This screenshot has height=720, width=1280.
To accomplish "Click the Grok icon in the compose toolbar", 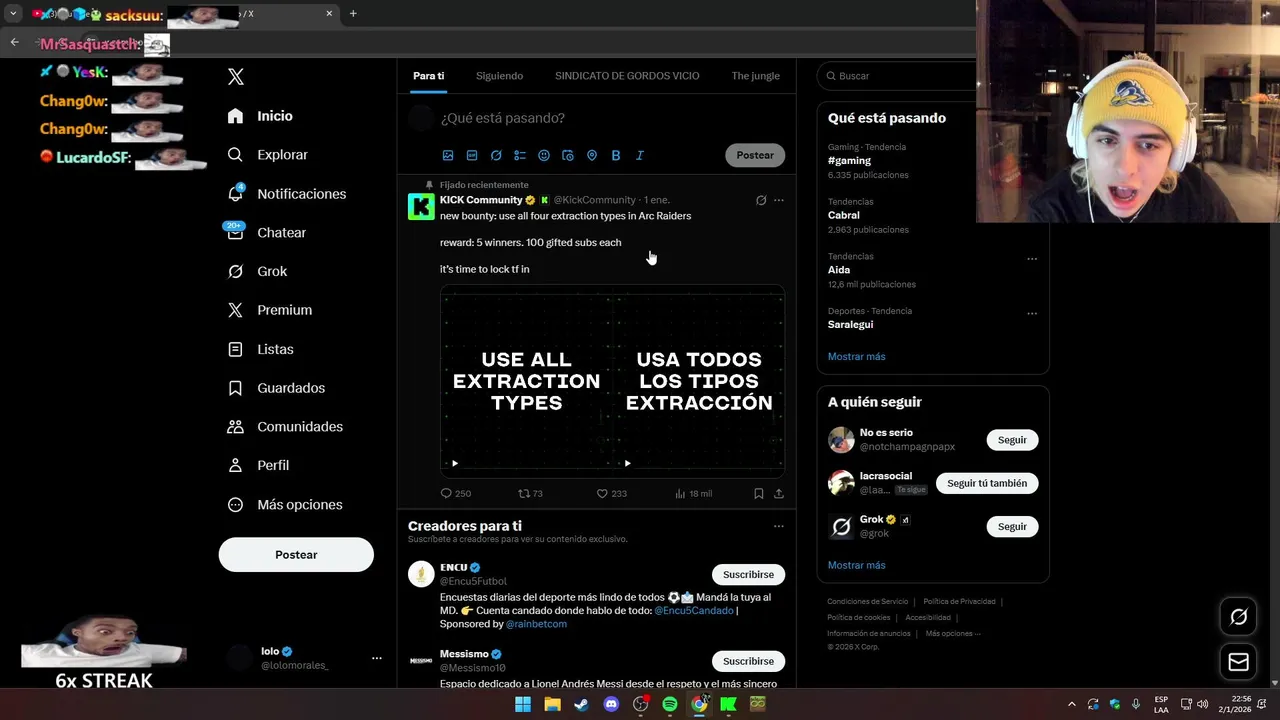I will [496, 156].
